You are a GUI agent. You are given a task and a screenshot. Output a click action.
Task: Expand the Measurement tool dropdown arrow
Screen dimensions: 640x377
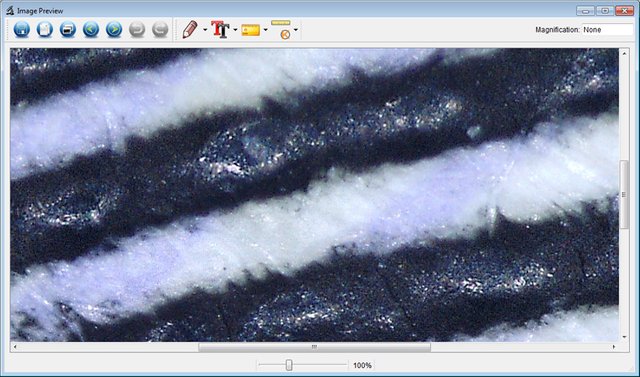click(x=265, y=29)
